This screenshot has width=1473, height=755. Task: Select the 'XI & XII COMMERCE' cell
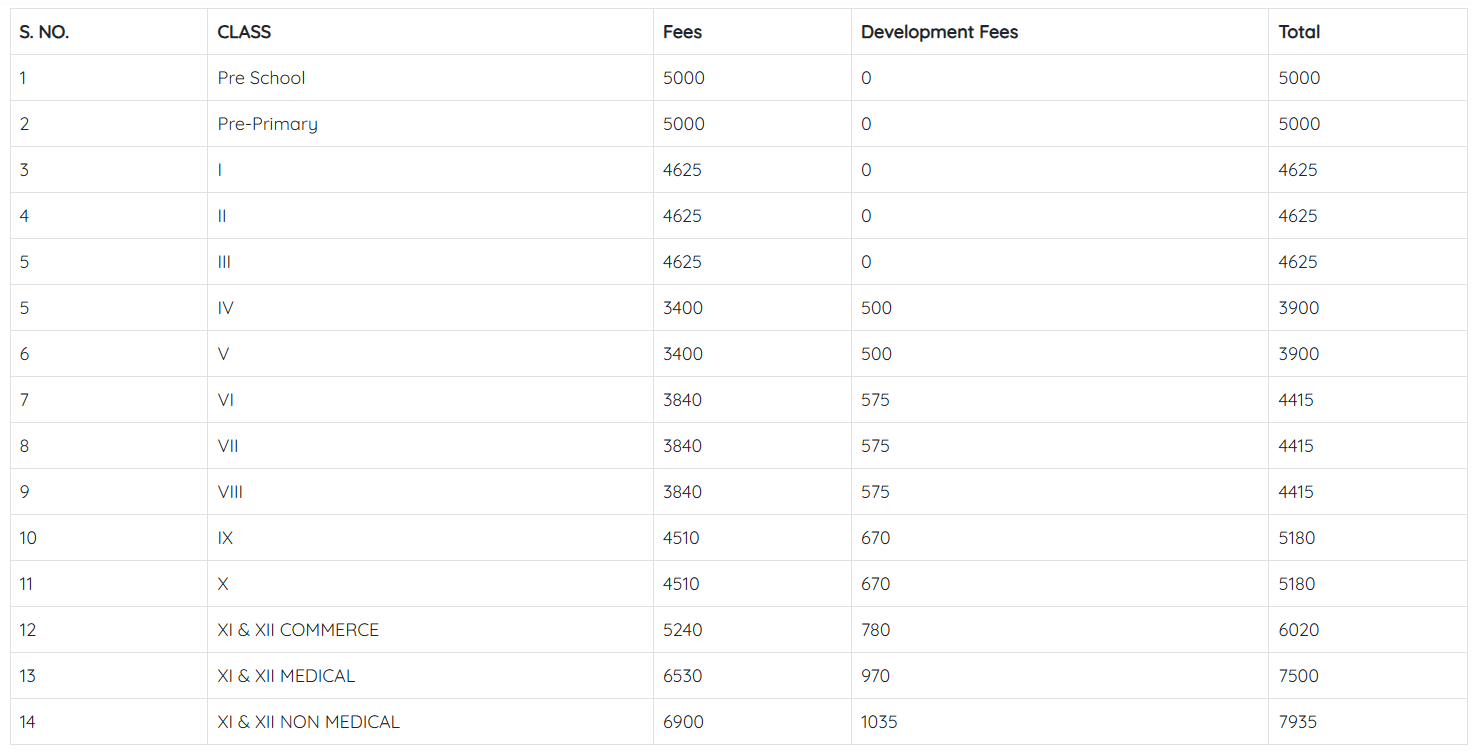298,630
